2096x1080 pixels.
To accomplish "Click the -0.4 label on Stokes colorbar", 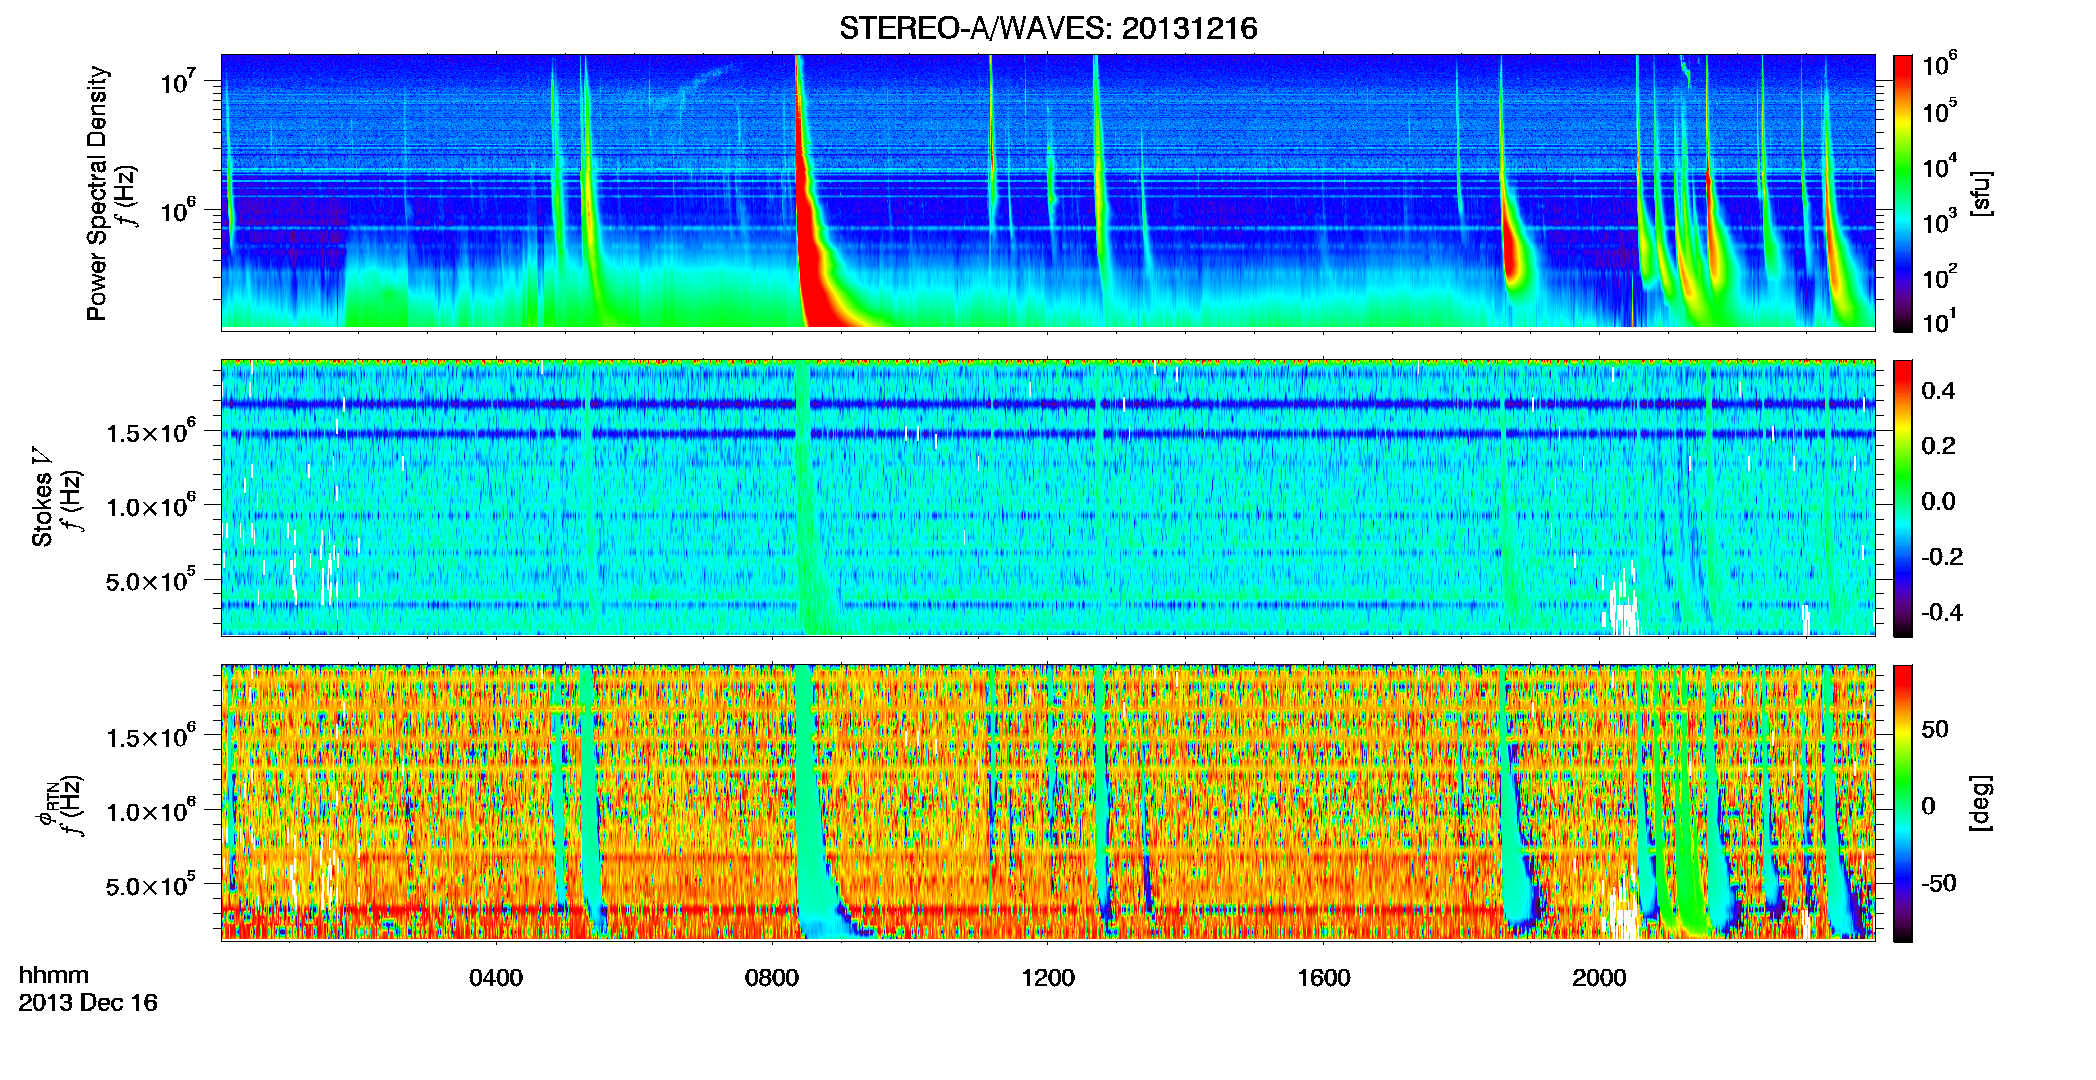I will [x=1942, y=612].
